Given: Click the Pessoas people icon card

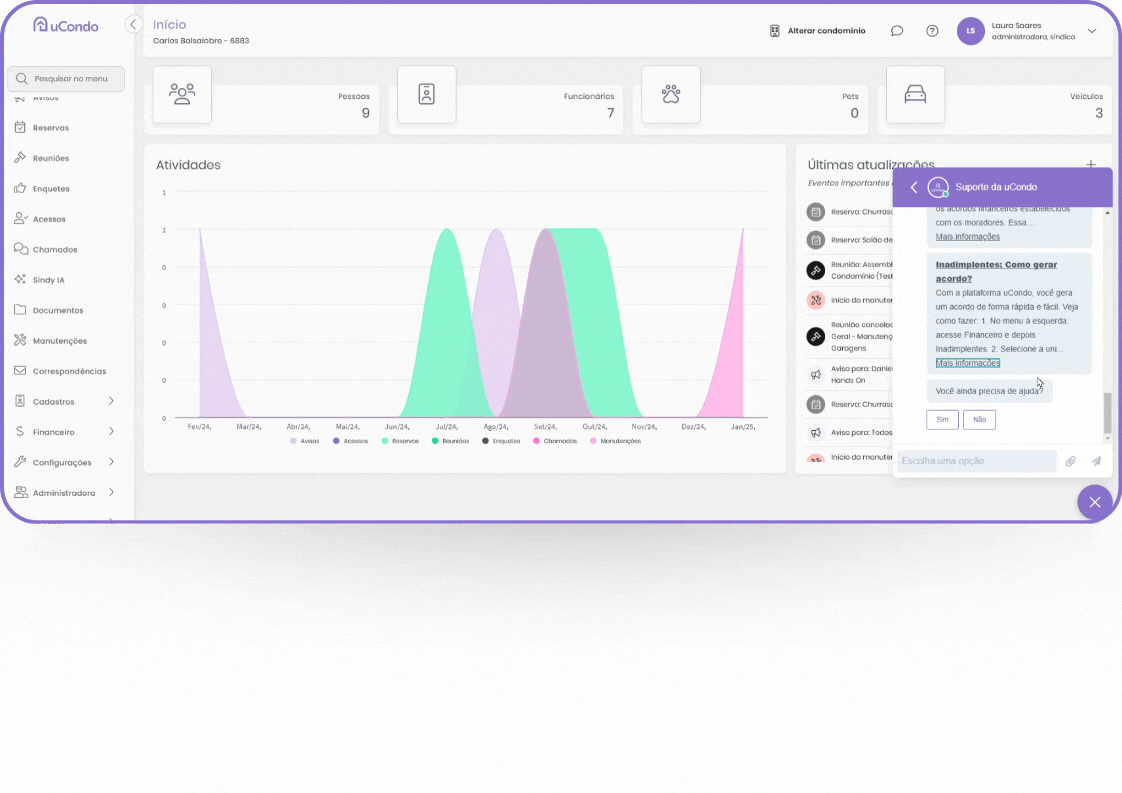Looking at the screenshot, I should pyautogui.click(x=182, y=94).
